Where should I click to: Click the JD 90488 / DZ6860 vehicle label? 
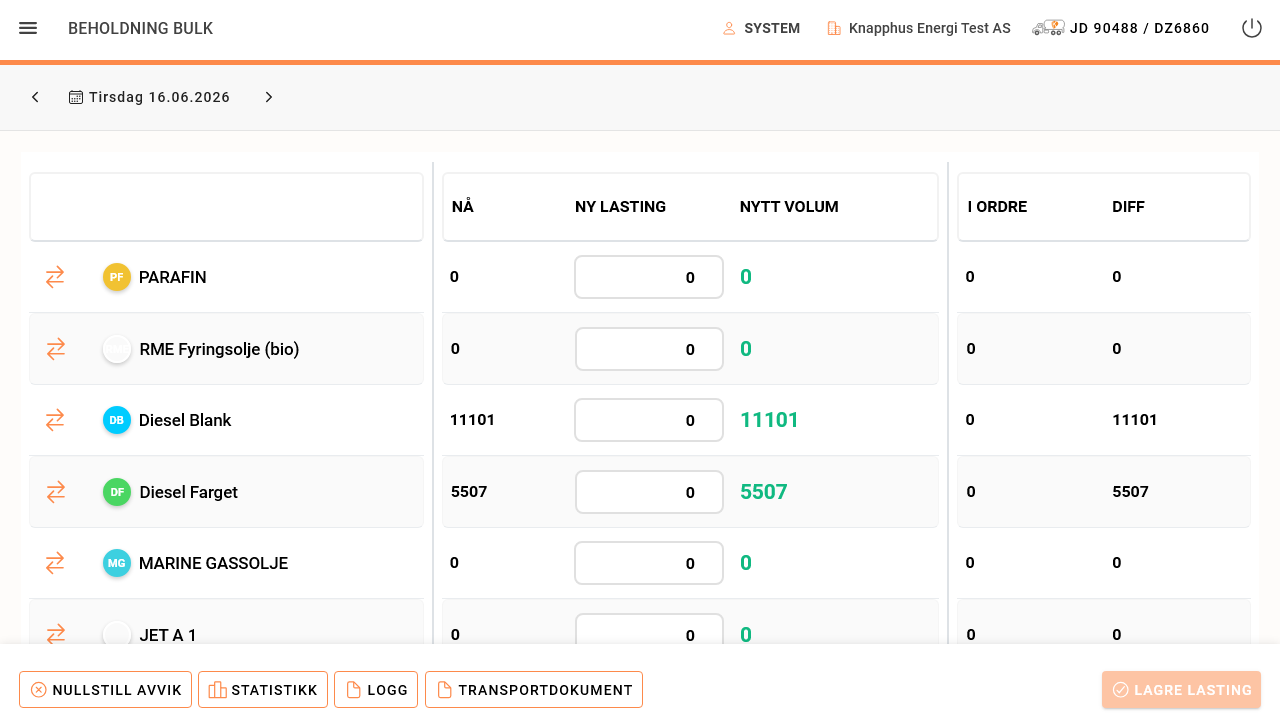(x=1140, y=28)
